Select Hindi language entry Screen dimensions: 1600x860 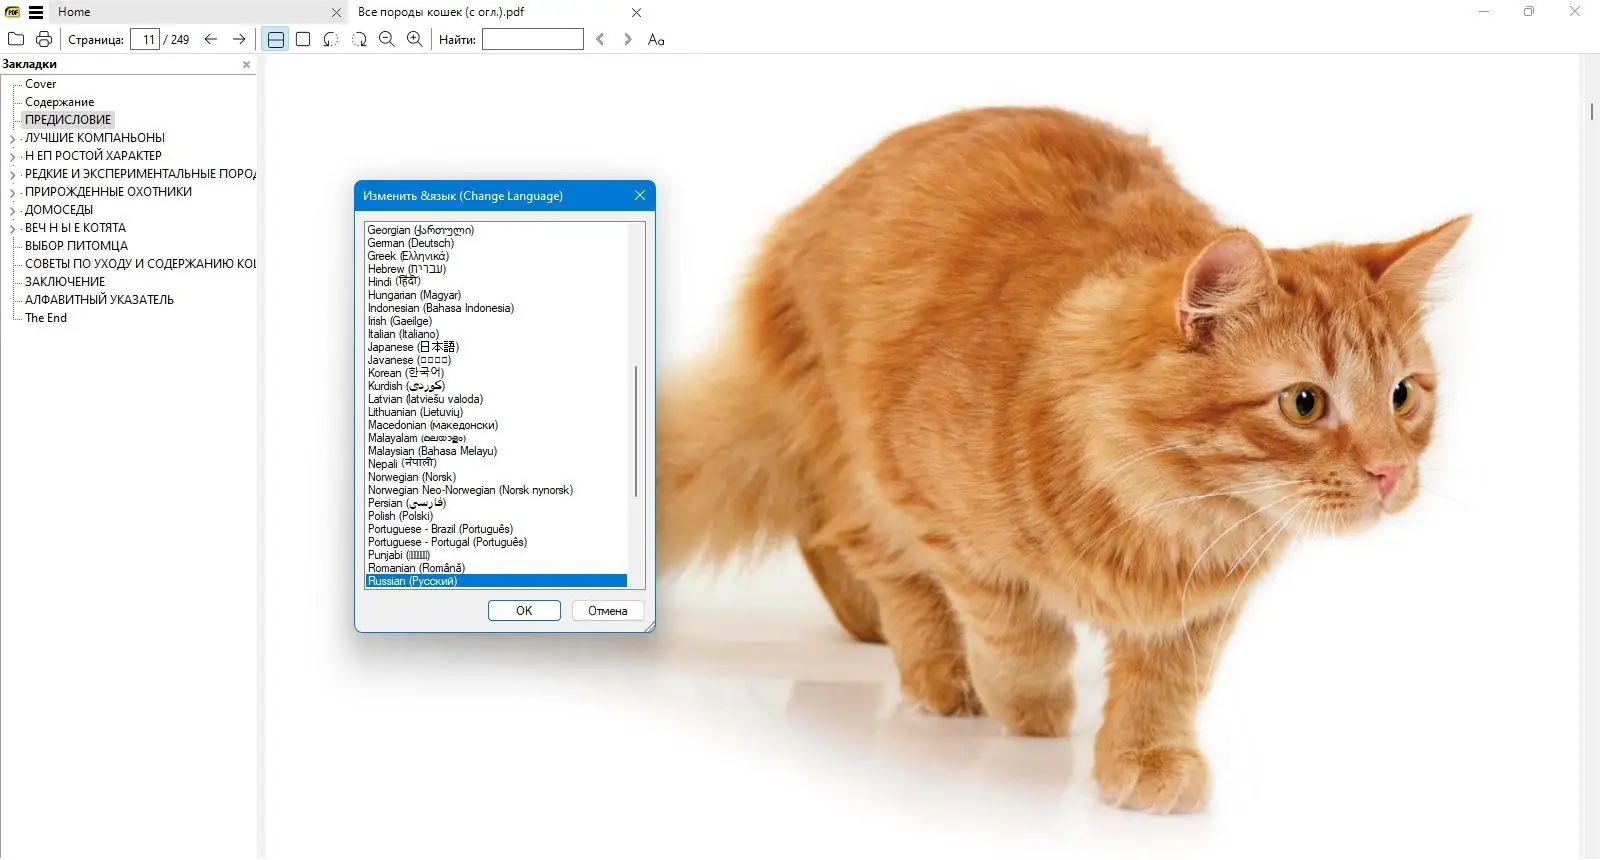(394, 282)
